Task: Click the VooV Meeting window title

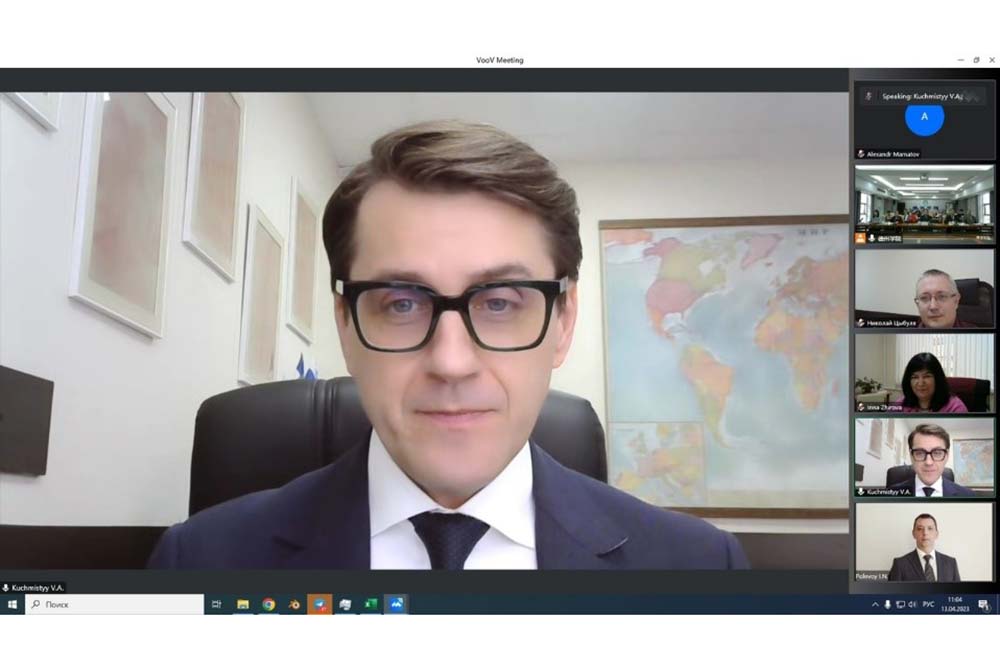Action: pos(499,60)
